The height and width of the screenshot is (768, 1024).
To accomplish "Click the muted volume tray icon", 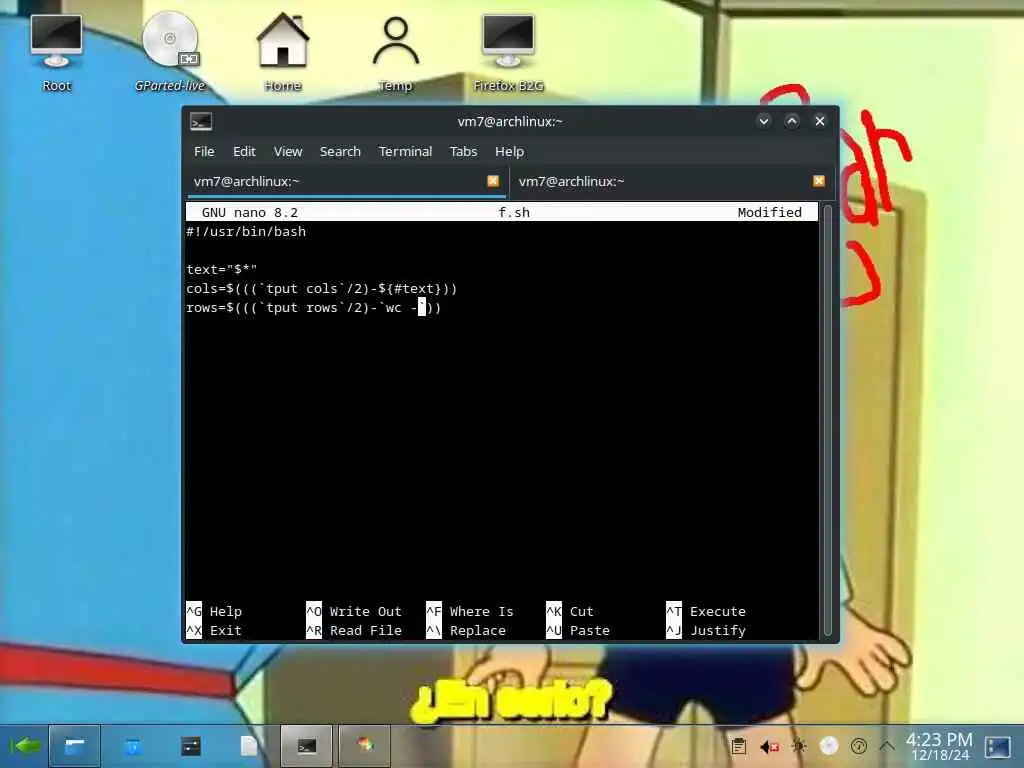I will coord(769,746).
